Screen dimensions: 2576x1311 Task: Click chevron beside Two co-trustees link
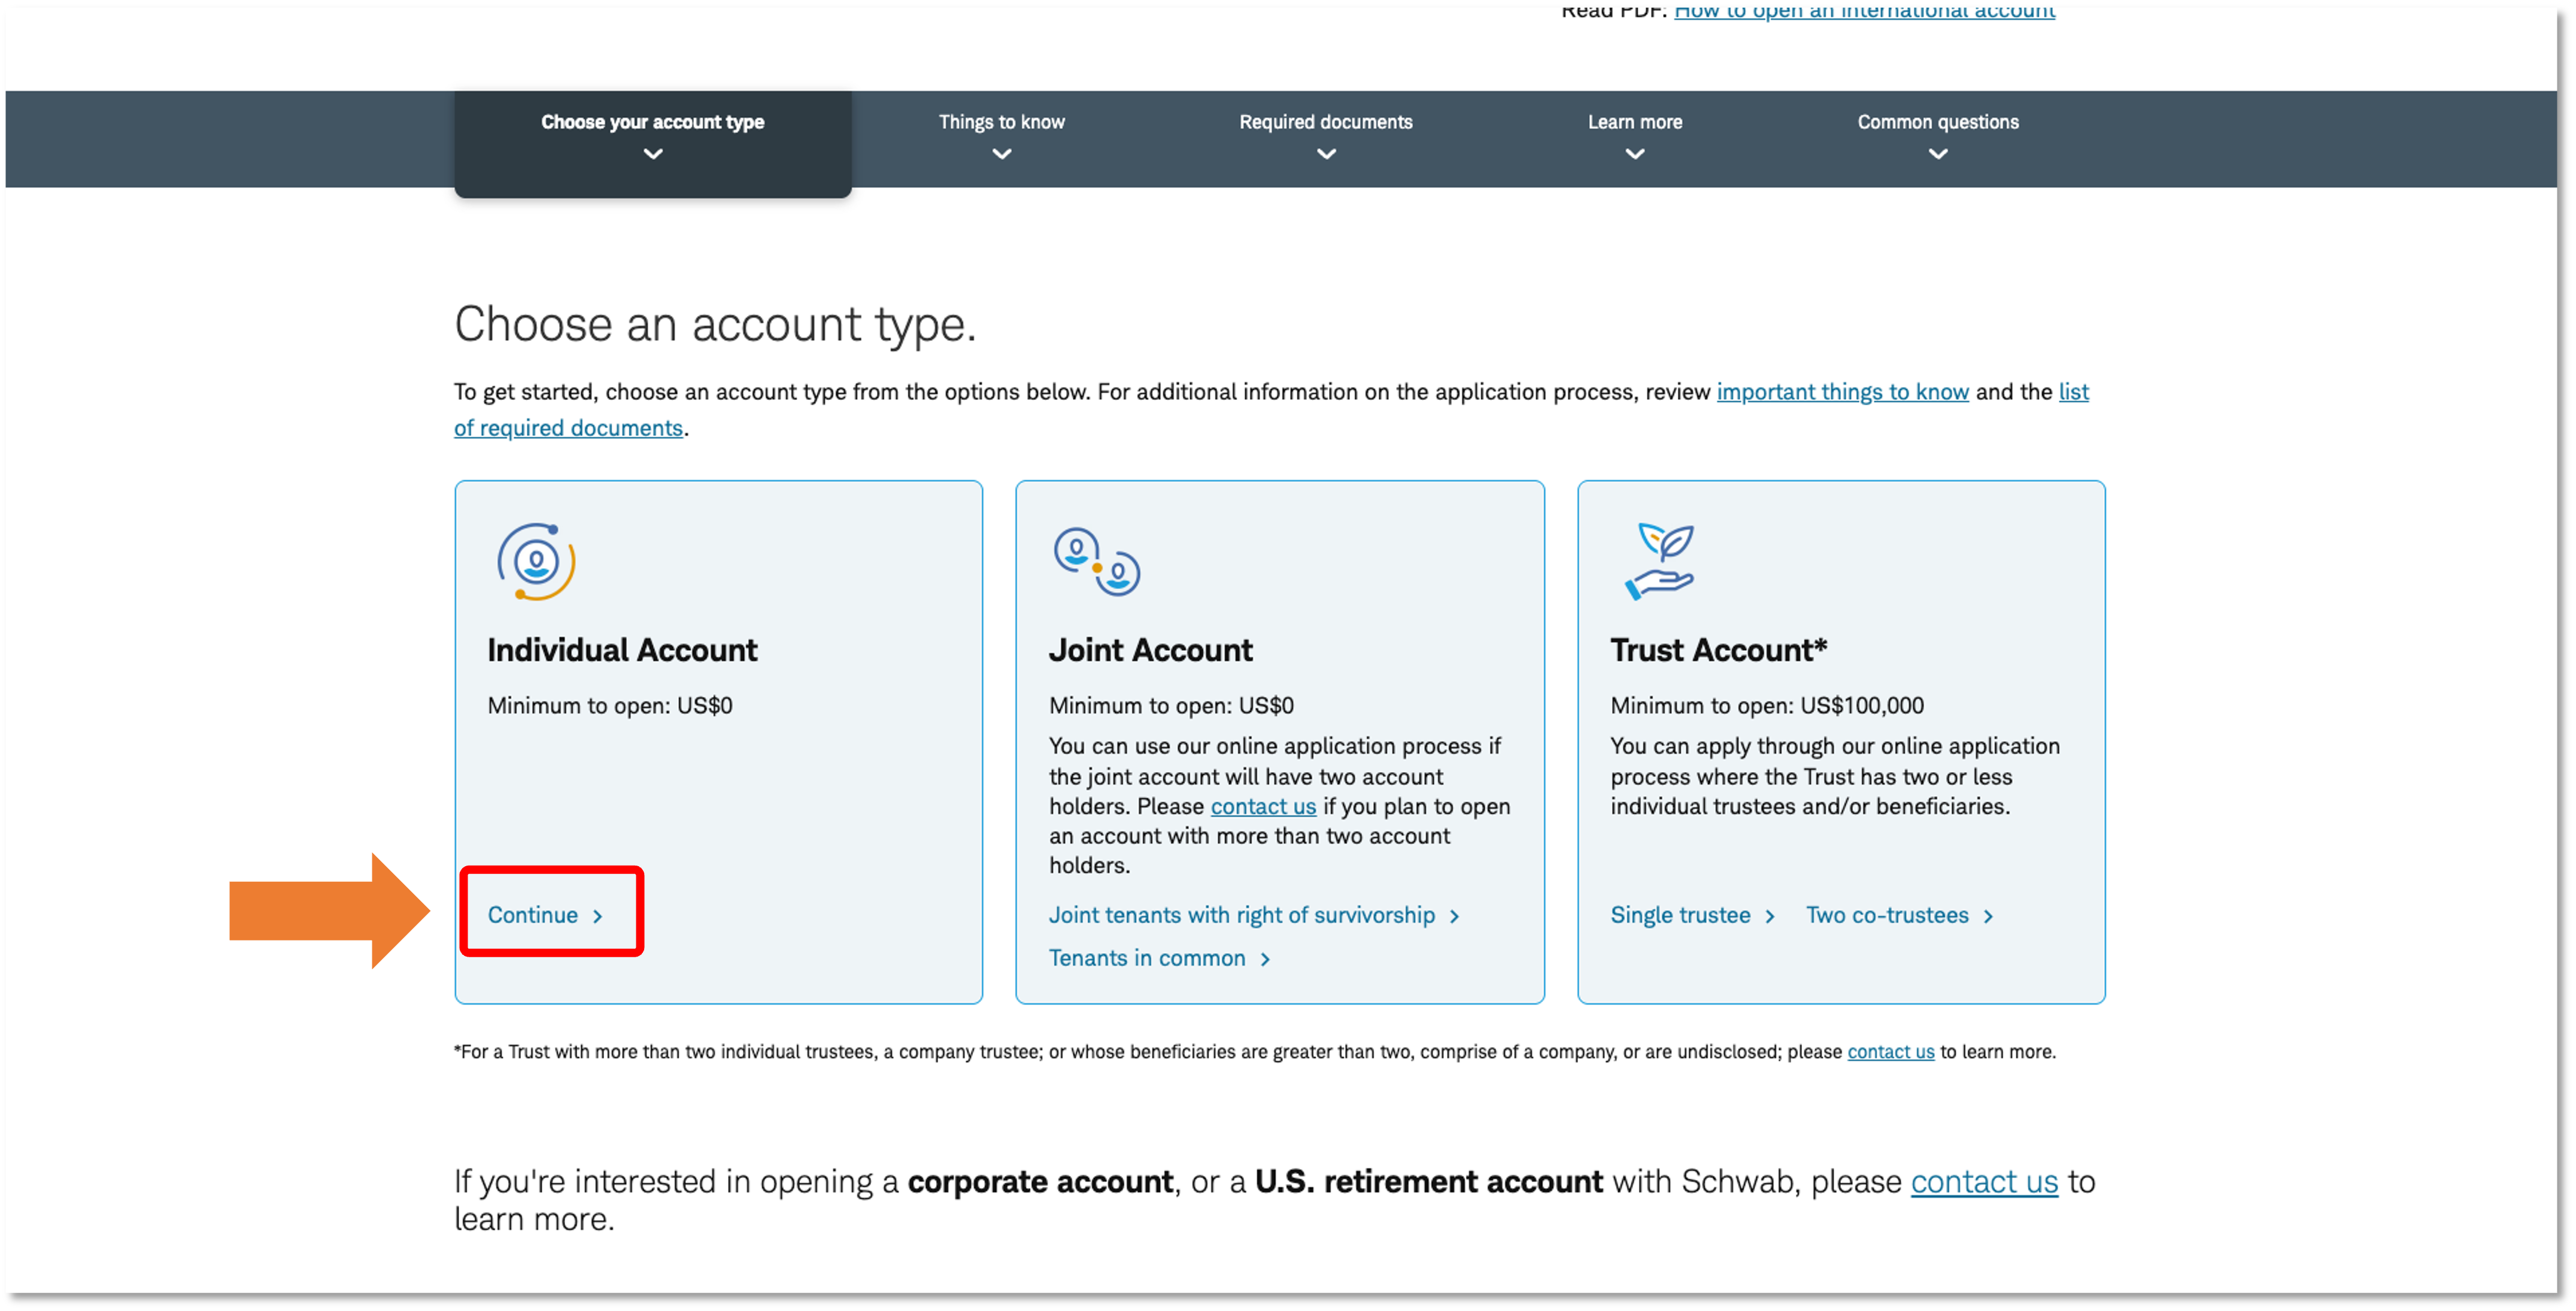1988,916
